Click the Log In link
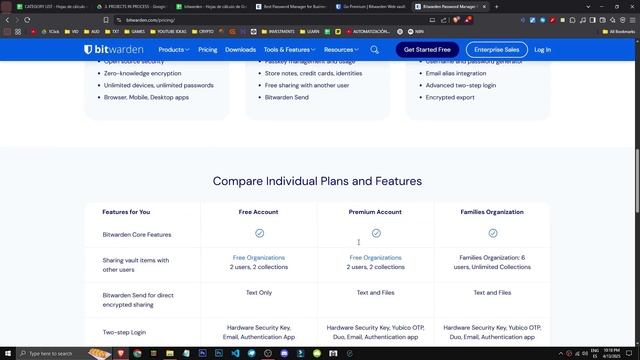Image resolution: width=640 pixels, height=360 pixels. pos(542,50)
